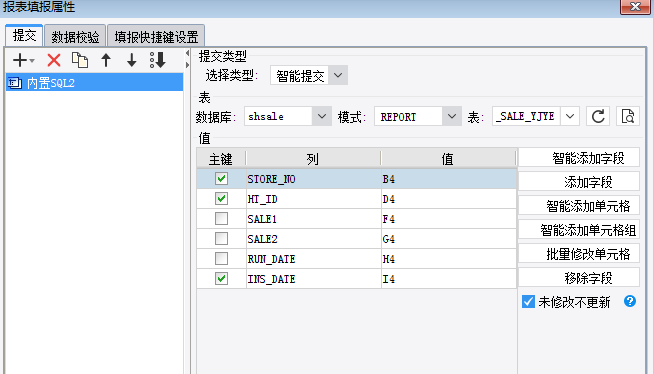Toggle 未修改不更新 checkbox

(x=528, y=301)
